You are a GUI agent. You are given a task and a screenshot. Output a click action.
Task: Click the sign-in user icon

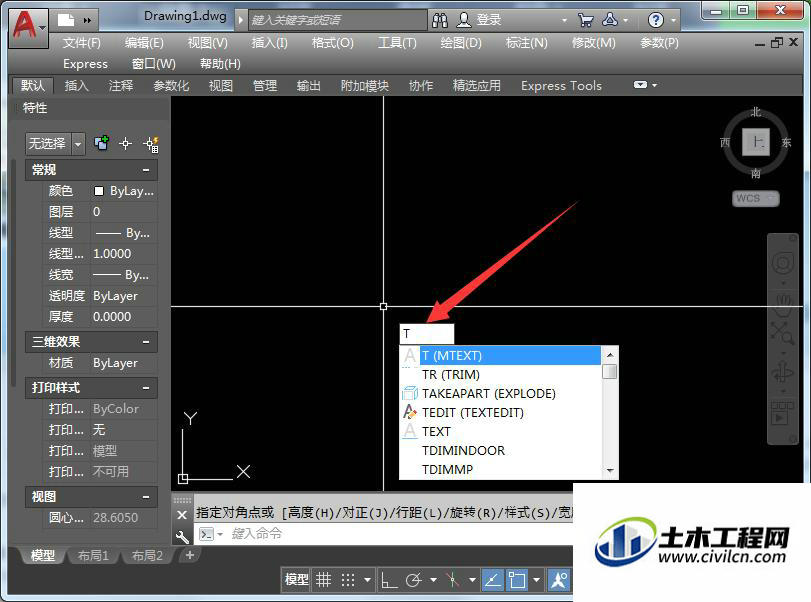pyautogui.click(x=464, y=20)
